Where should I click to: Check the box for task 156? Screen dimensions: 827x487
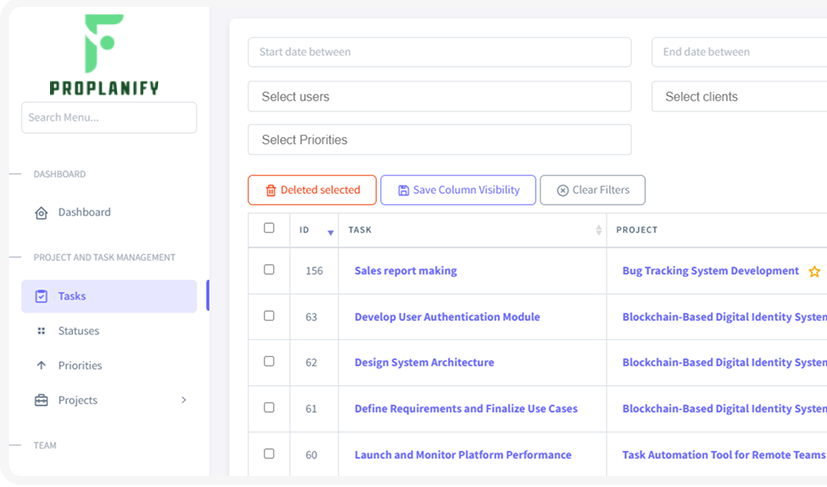pyautogui.click(x=269, y=270)
